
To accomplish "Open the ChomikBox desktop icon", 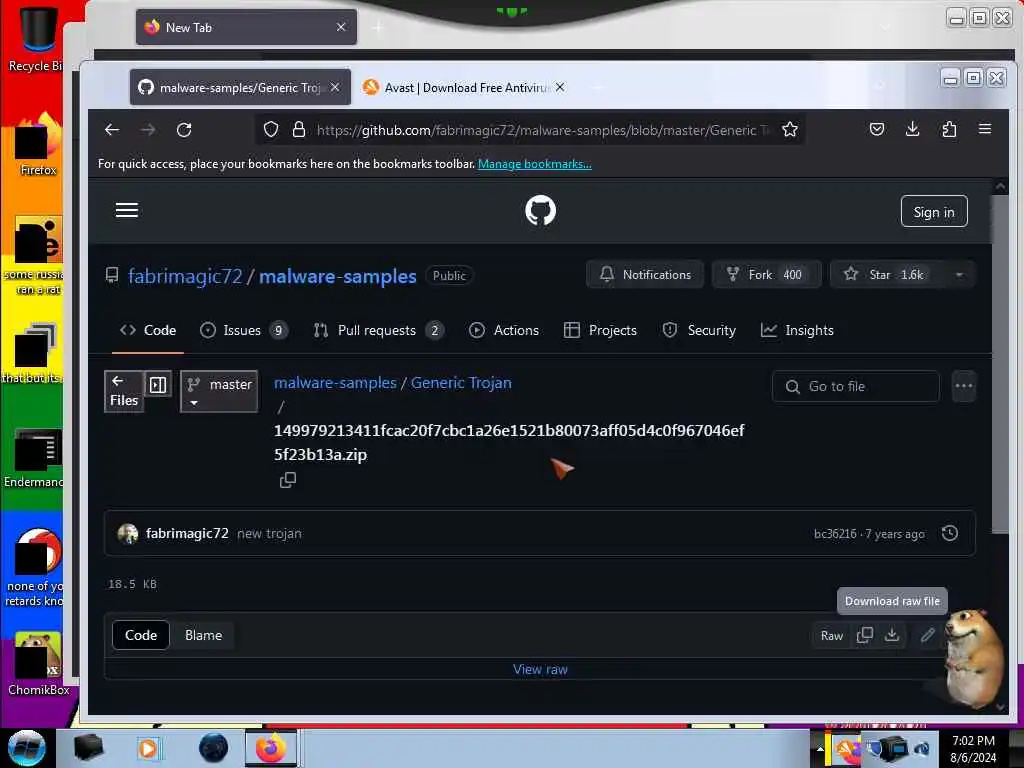I will [x=38, y=663].
